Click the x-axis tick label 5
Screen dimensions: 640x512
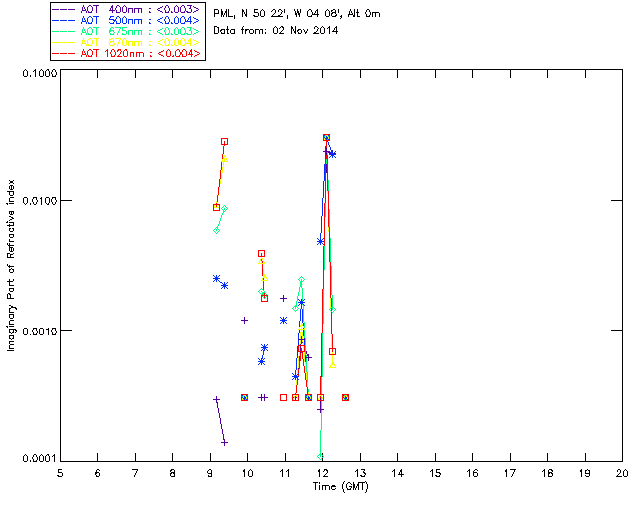click(60, 473)
